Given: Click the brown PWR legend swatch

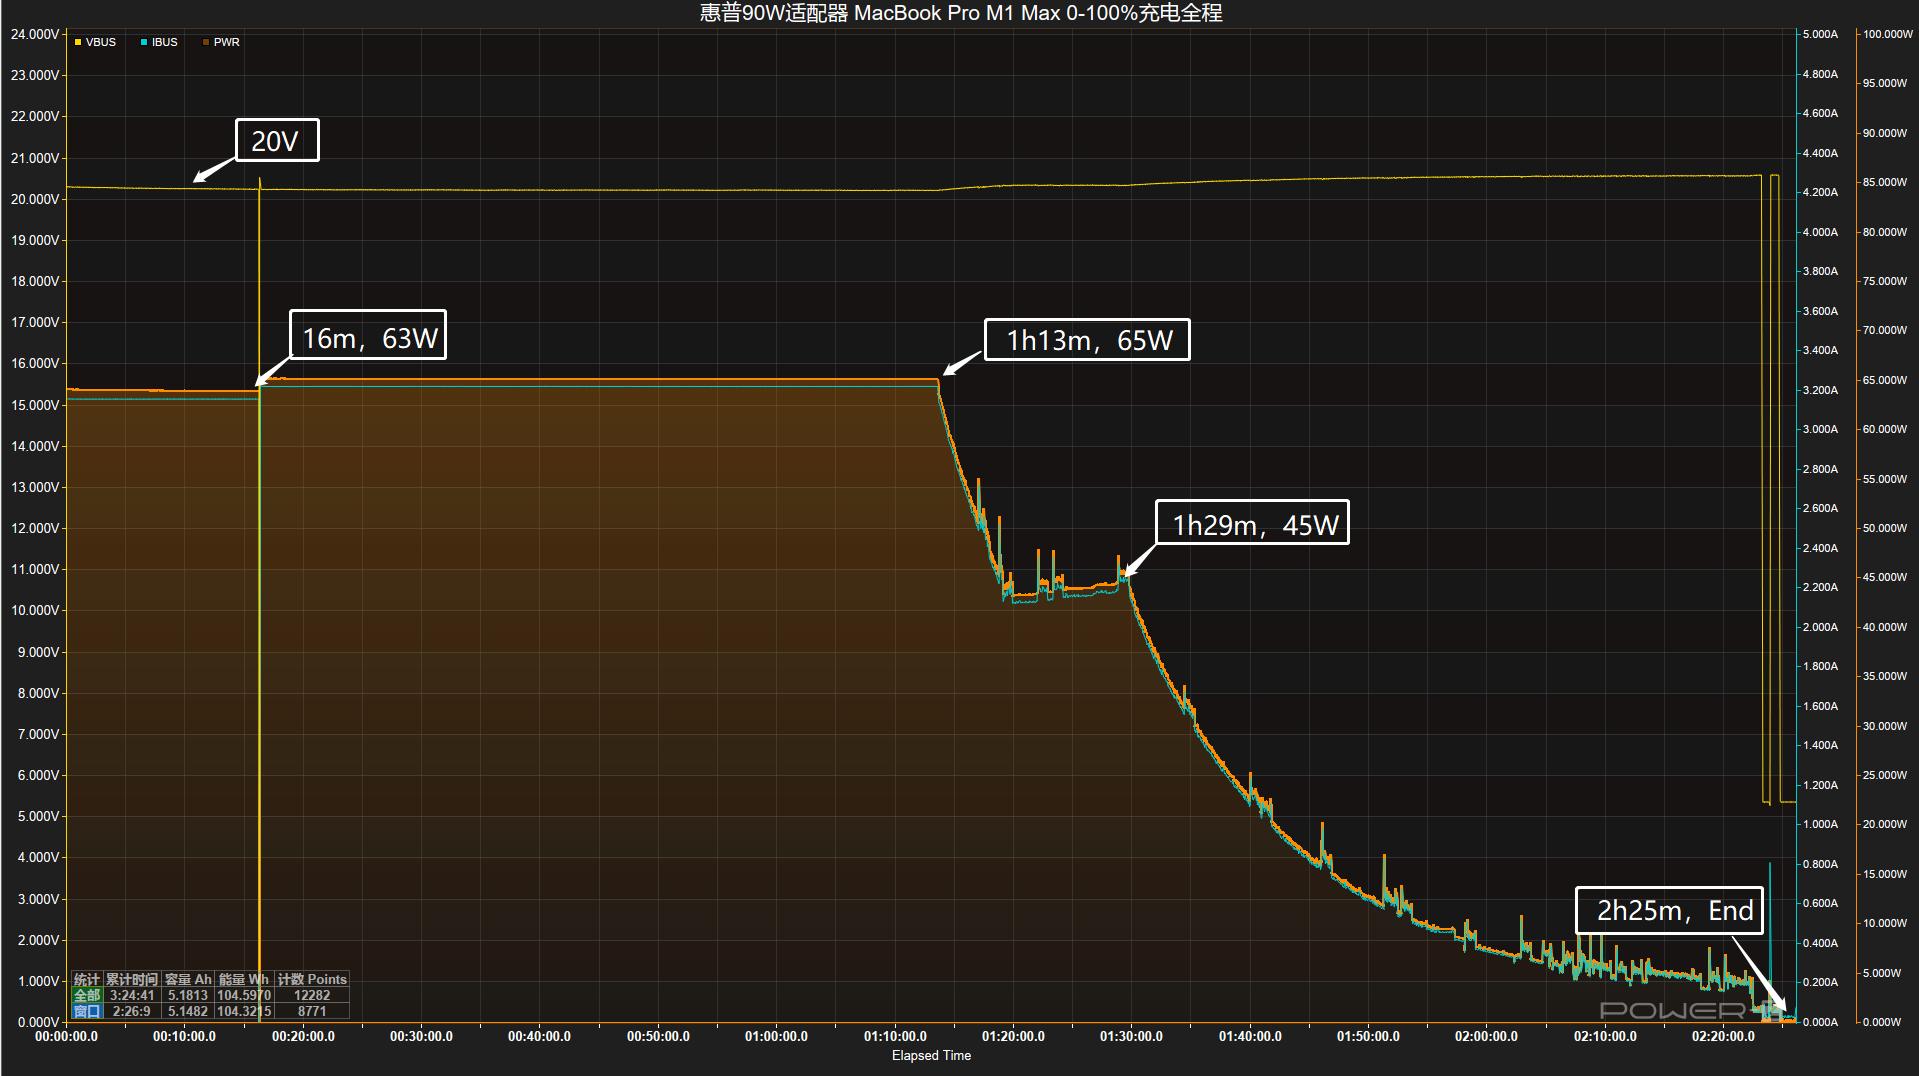Looking at the screenshot, I should [207, 43].
